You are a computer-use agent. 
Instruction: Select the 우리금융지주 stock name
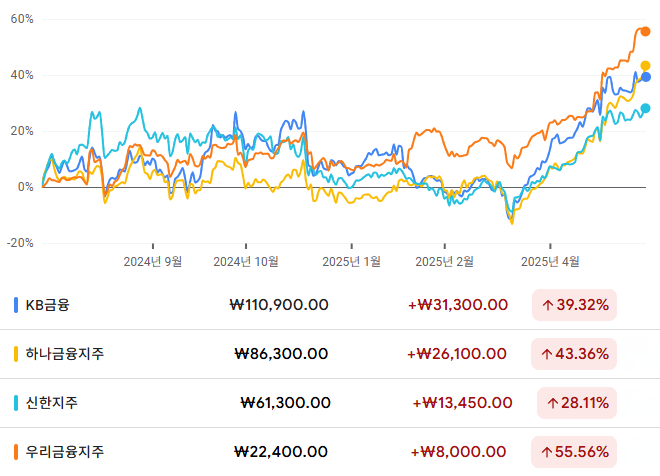[x=65, y=451]
